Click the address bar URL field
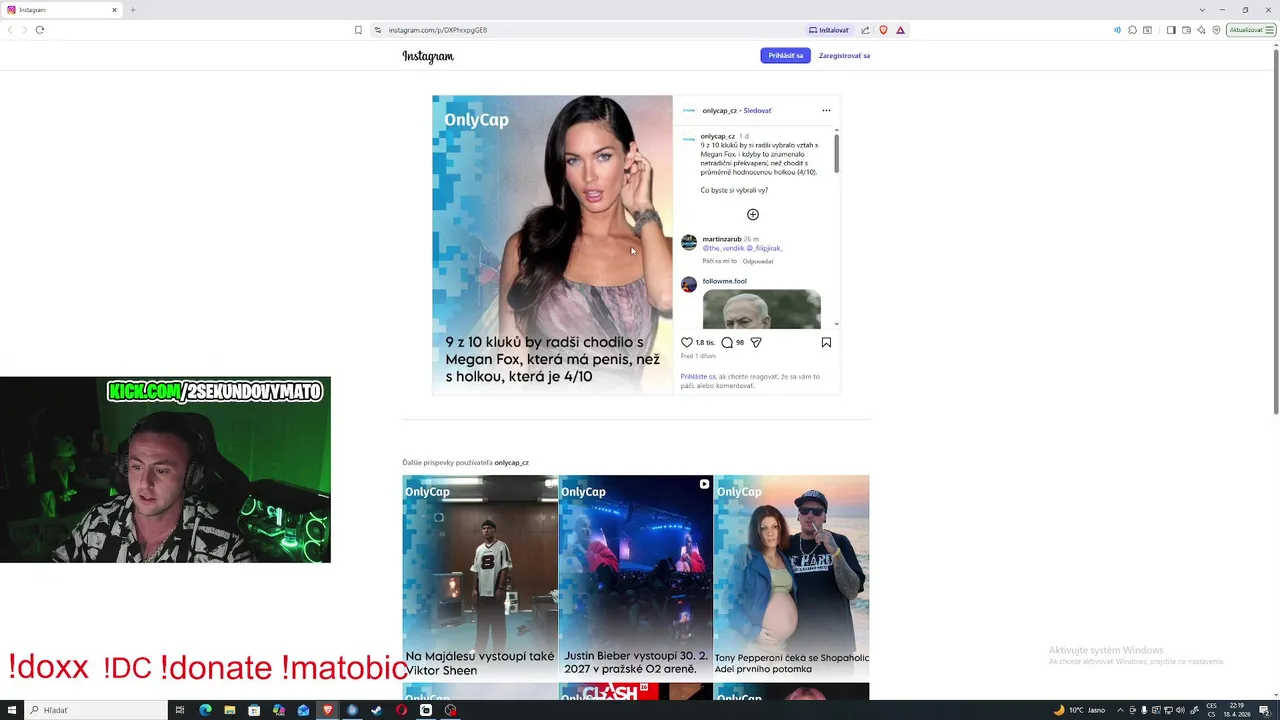 (x=590, y=30)
